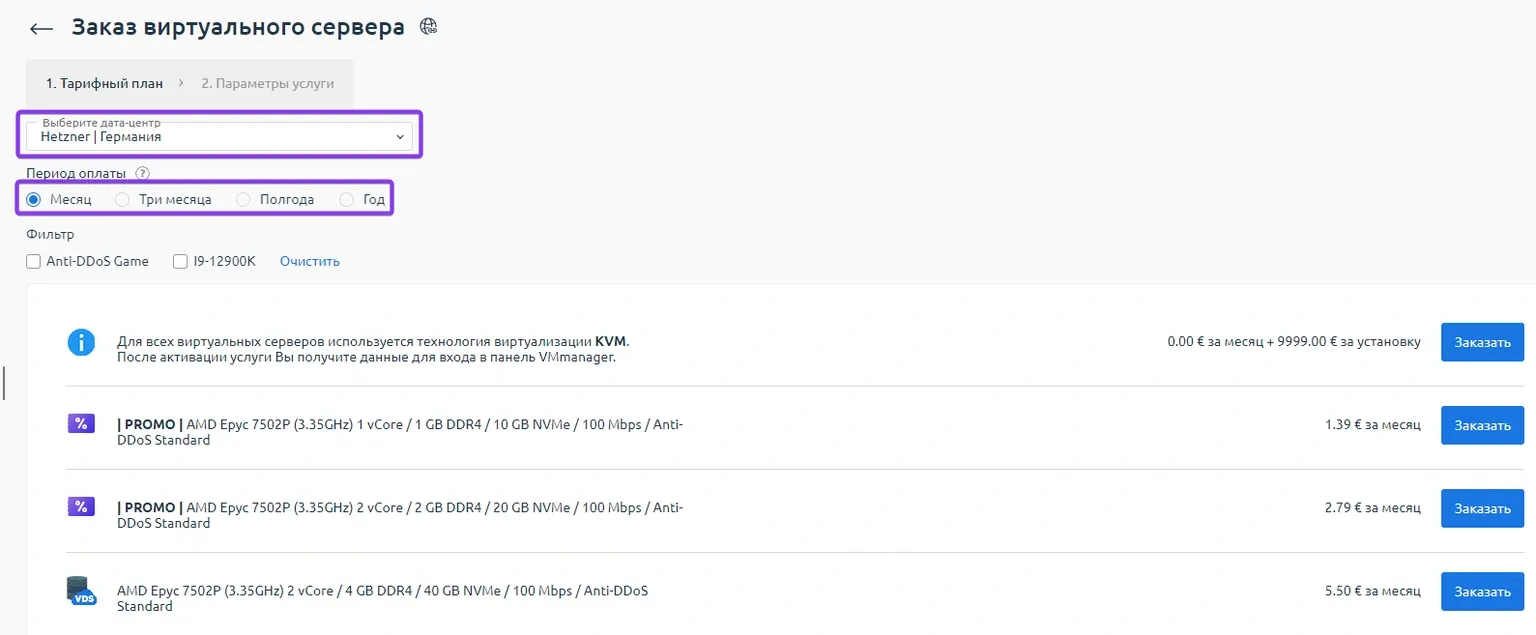Order the 1.39 € PROMO plan

tap(1481, 425)
